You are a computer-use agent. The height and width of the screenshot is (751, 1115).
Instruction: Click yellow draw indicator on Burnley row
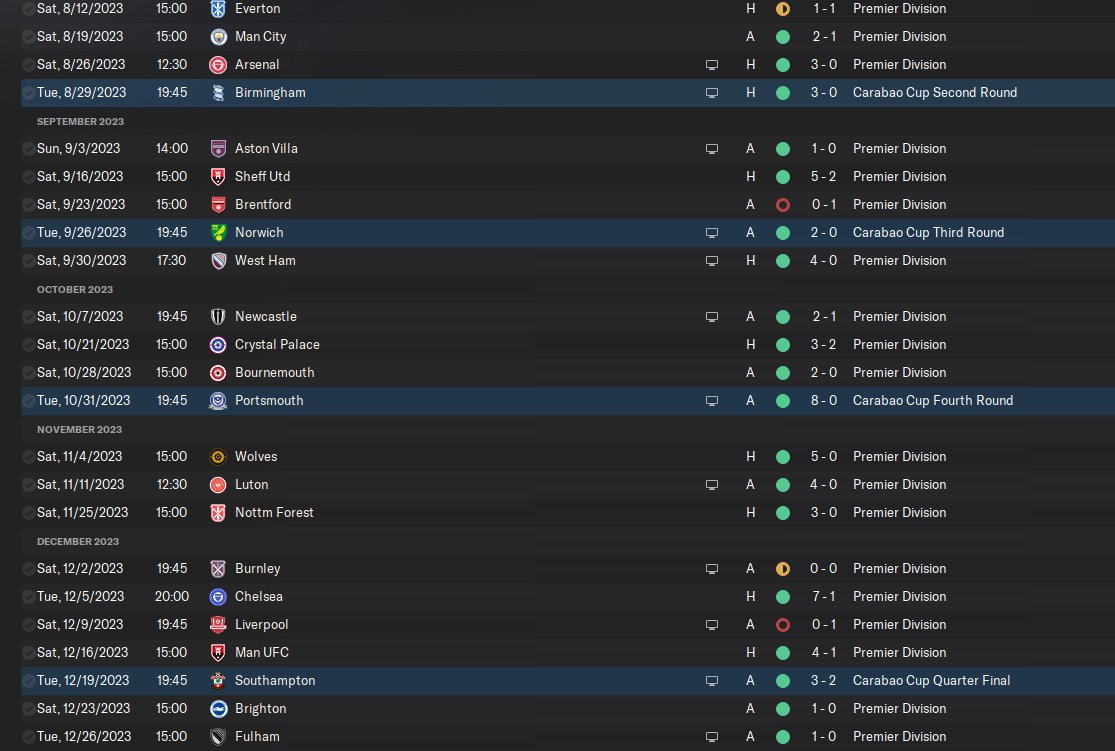click(x=783, y=568)
